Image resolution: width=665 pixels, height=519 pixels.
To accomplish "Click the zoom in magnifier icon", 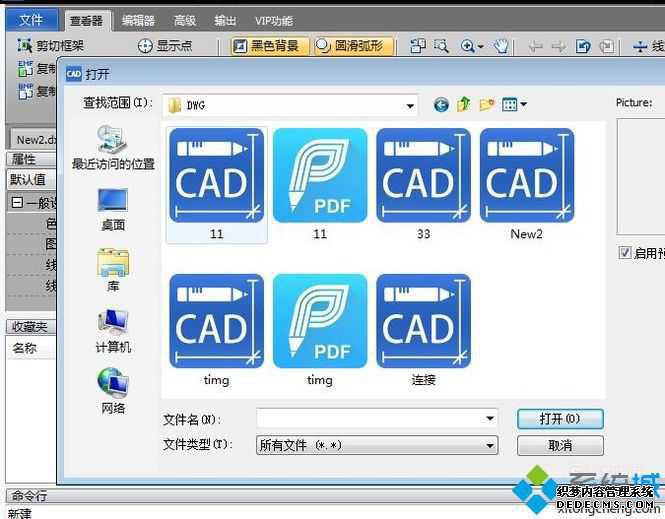I will click(467, 46).
